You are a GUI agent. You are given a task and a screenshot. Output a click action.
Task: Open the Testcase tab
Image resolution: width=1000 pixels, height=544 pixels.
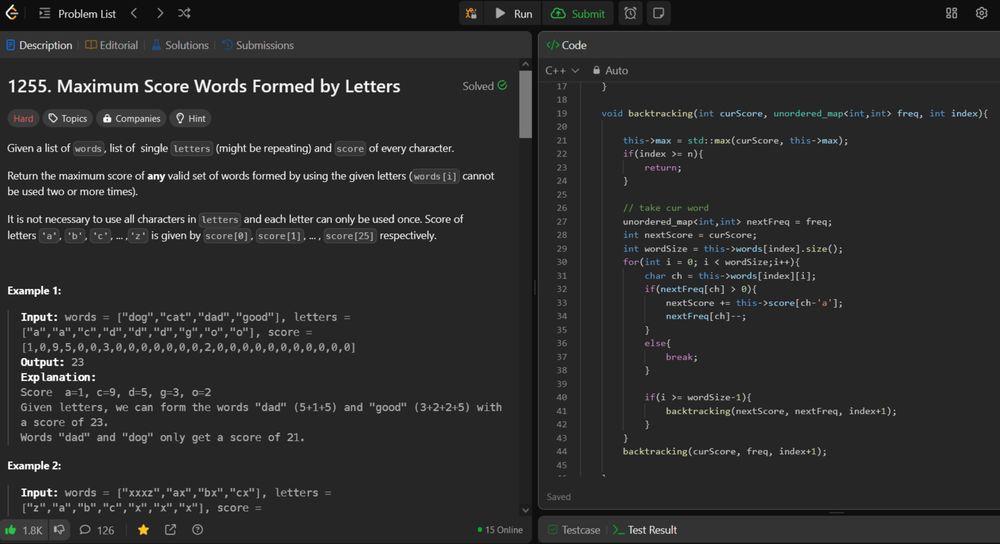pos(574,530)
